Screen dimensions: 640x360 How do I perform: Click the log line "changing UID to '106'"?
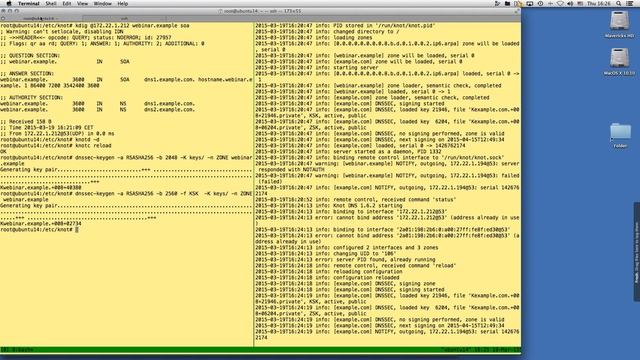[326, 253]
